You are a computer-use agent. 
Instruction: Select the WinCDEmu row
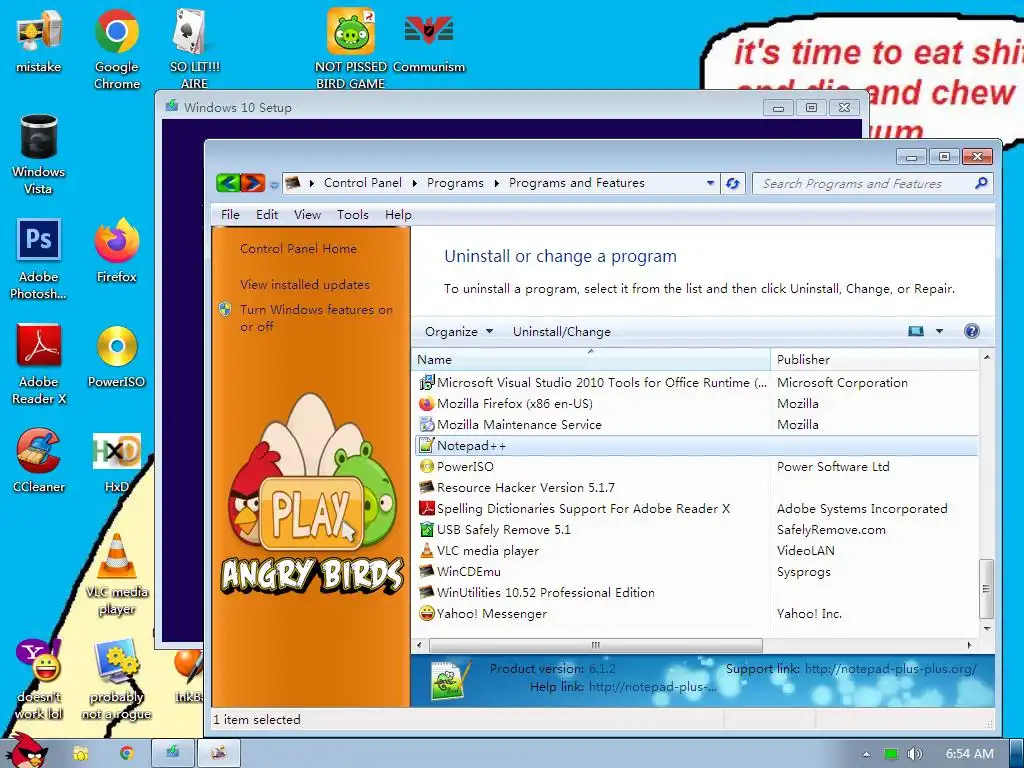pyautogui.click(x=696, y=571)
